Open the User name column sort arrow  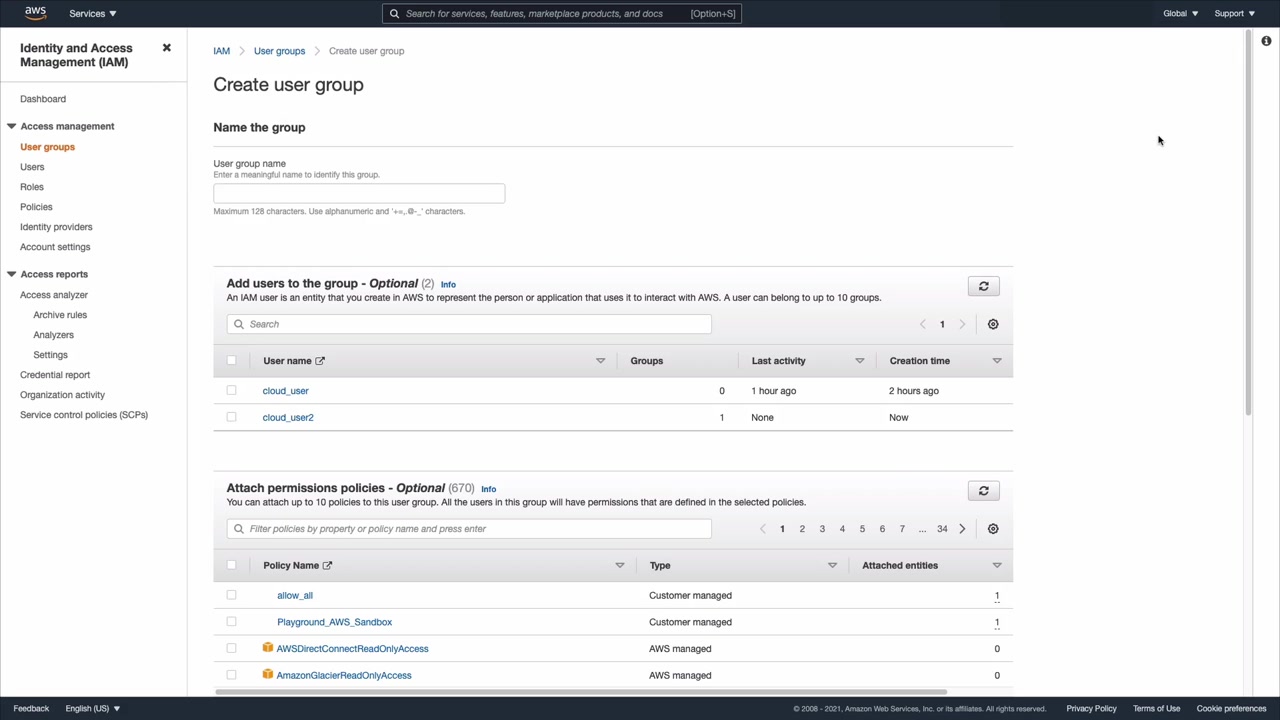pos(600,361)
